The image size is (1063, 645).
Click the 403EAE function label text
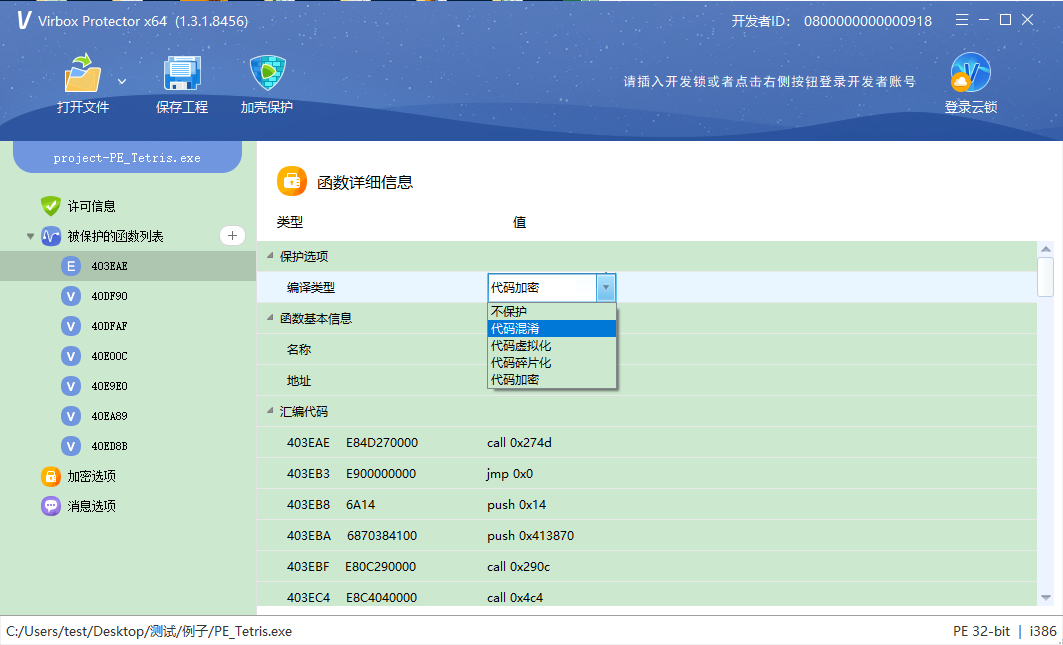[110, 267]
